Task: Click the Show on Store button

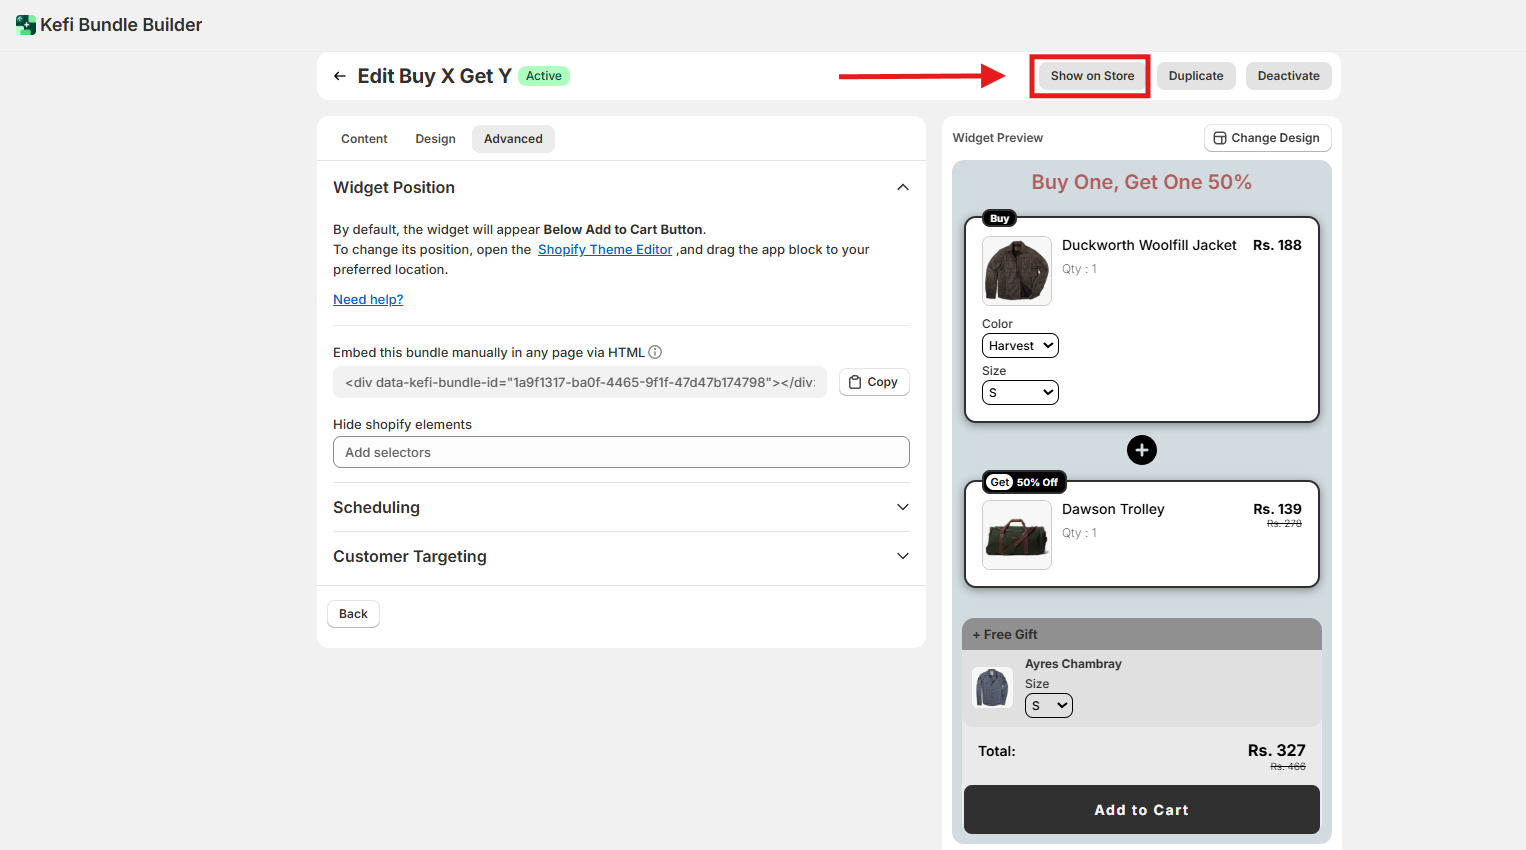Action: (1092, 76)
